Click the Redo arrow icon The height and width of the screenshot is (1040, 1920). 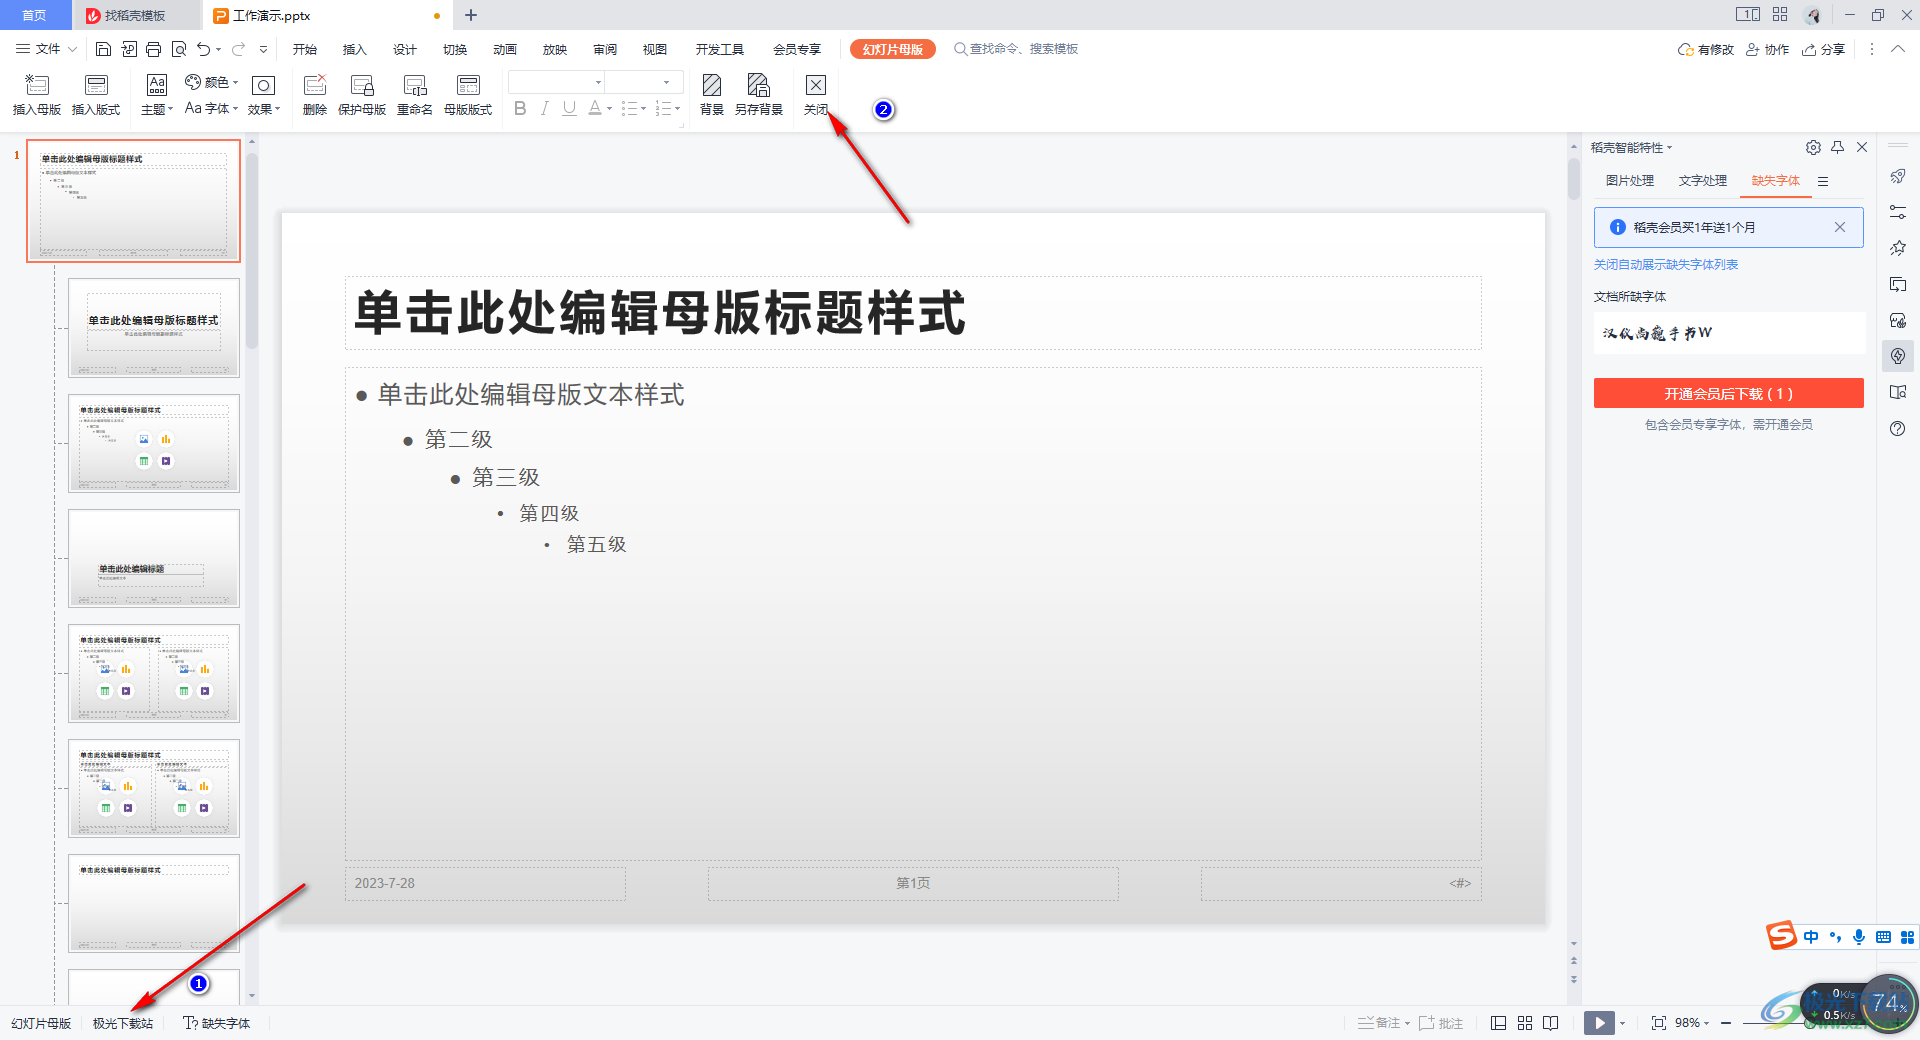pyautogui.click(x=238, y=49)
